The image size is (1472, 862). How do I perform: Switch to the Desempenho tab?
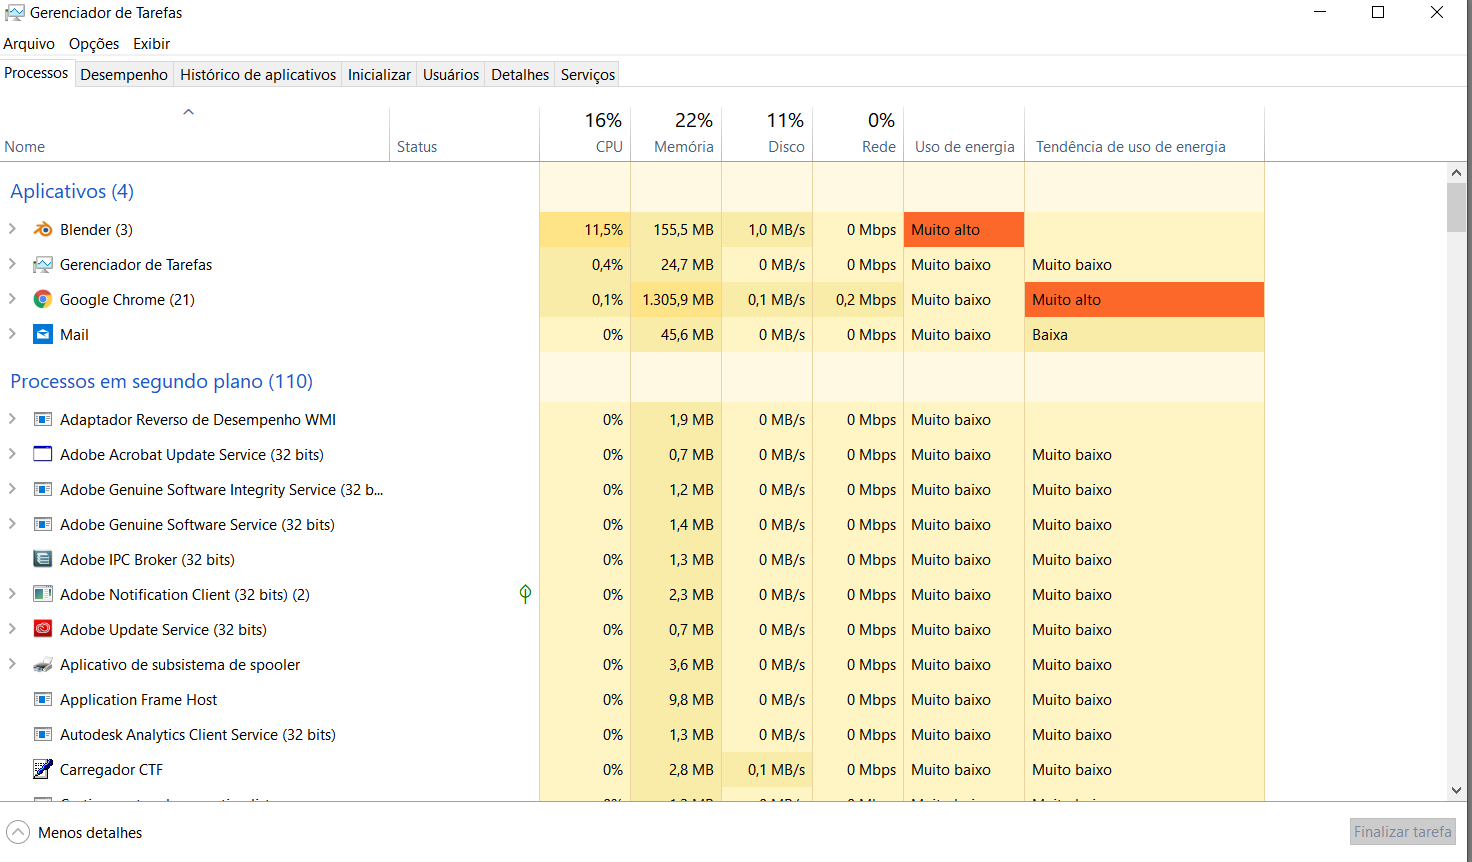coord(124,75)
